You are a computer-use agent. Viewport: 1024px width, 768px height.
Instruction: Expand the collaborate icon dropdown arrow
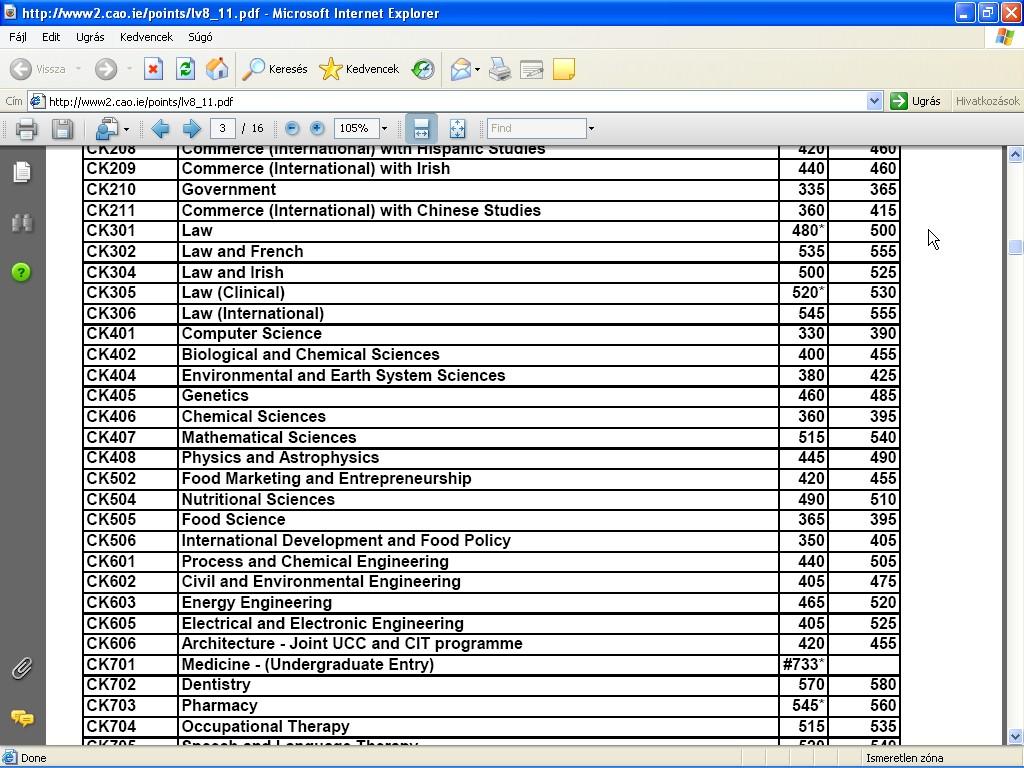point(126,129)
